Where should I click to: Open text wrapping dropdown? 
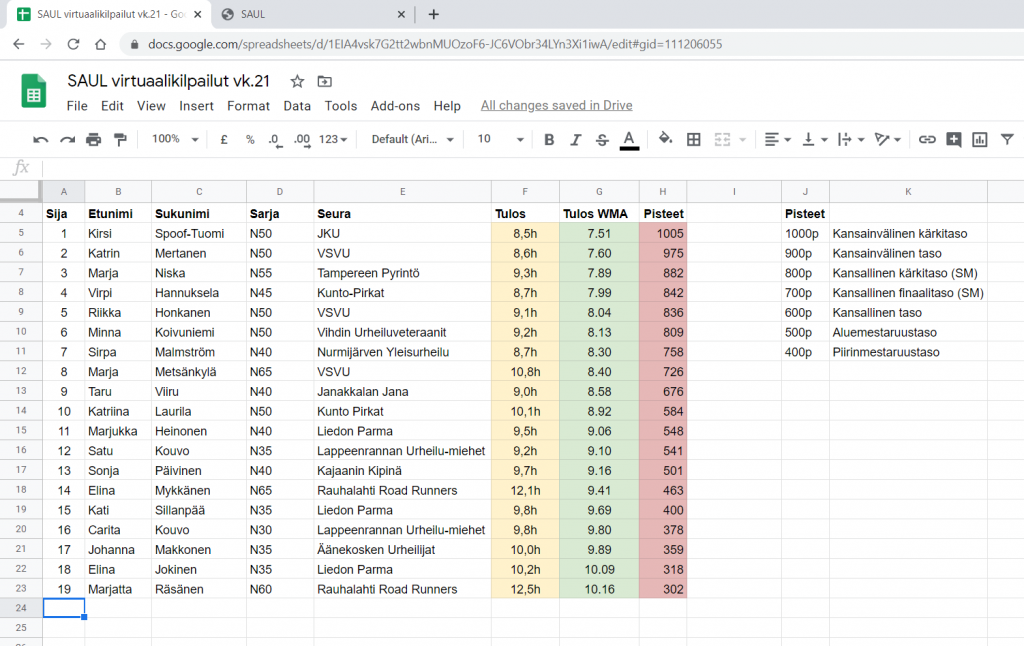[x=851, y=140]
